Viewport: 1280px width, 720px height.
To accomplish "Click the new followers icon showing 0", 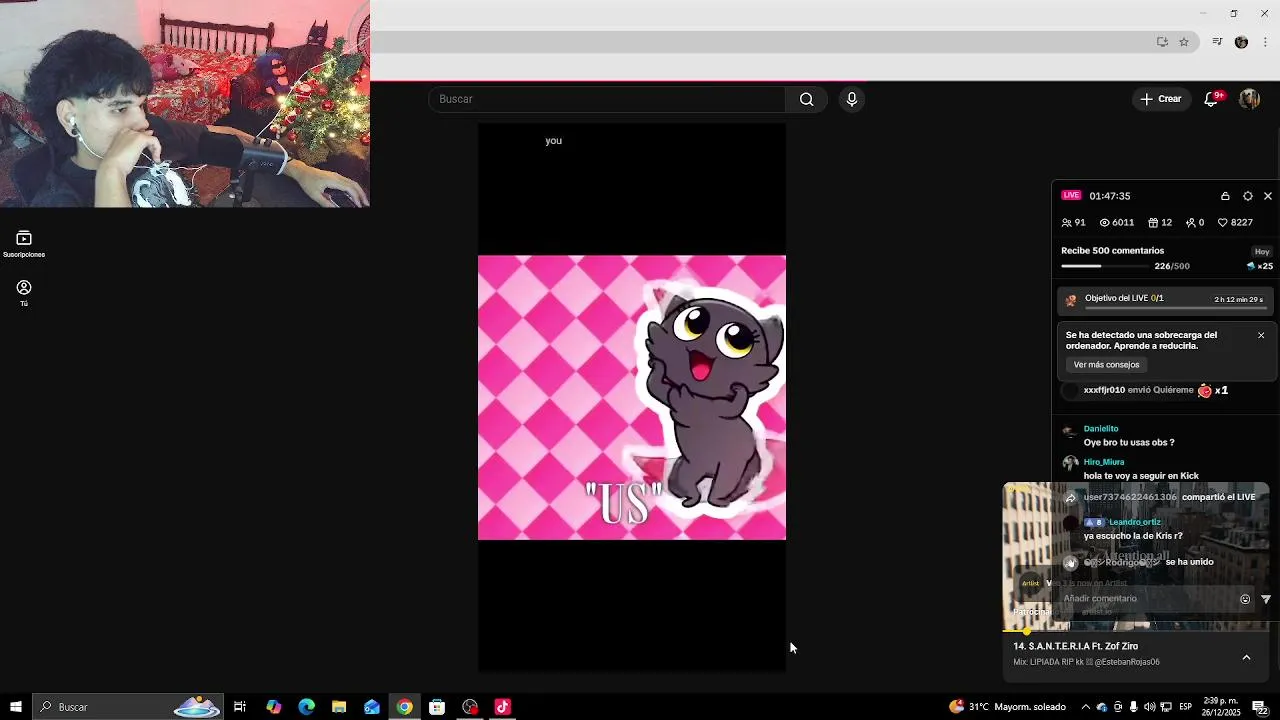I will pyautogui.click(x=1191, y=223).
